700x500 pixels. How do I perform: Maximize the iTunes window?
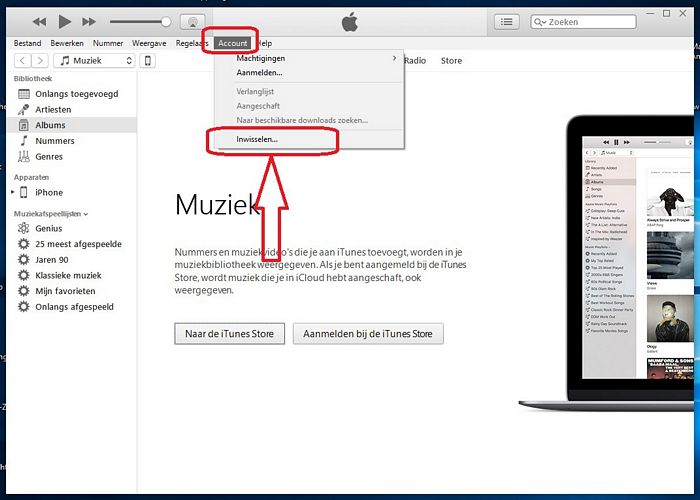[x=667, y=13]
